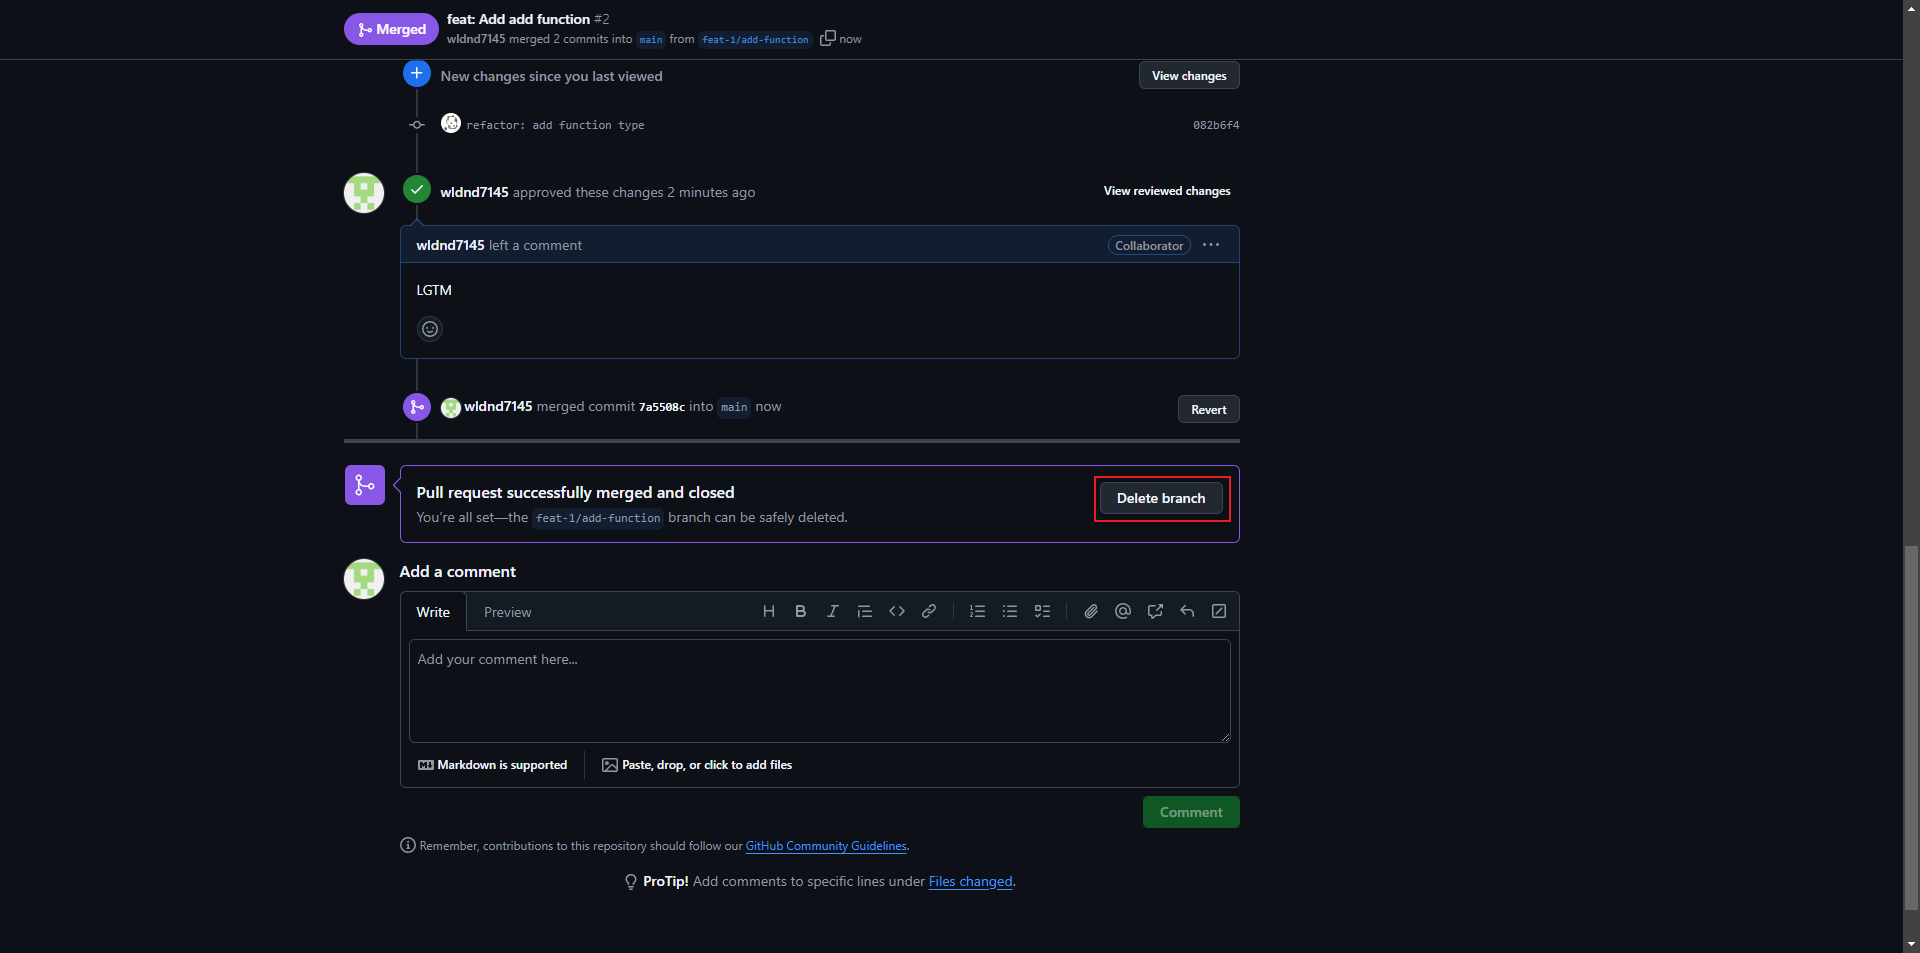This screenshot has width=1920, height=953.
Task: Click the page's vertical scrollbar thumb
Action: point(1912,727)
